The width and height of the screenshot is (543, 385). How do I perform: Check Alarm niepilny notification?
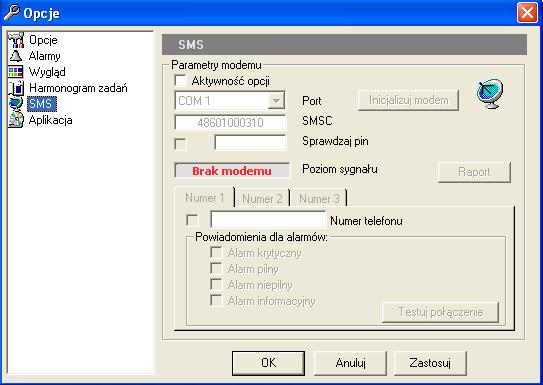click(216, 284)
